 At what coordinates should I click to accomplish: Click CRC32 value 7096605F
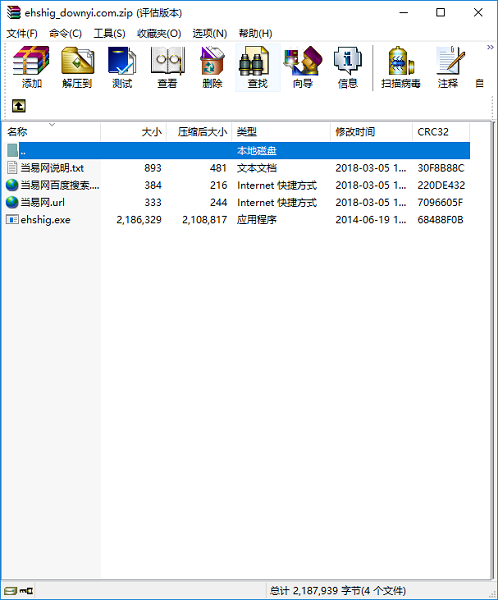click(440, 202)
